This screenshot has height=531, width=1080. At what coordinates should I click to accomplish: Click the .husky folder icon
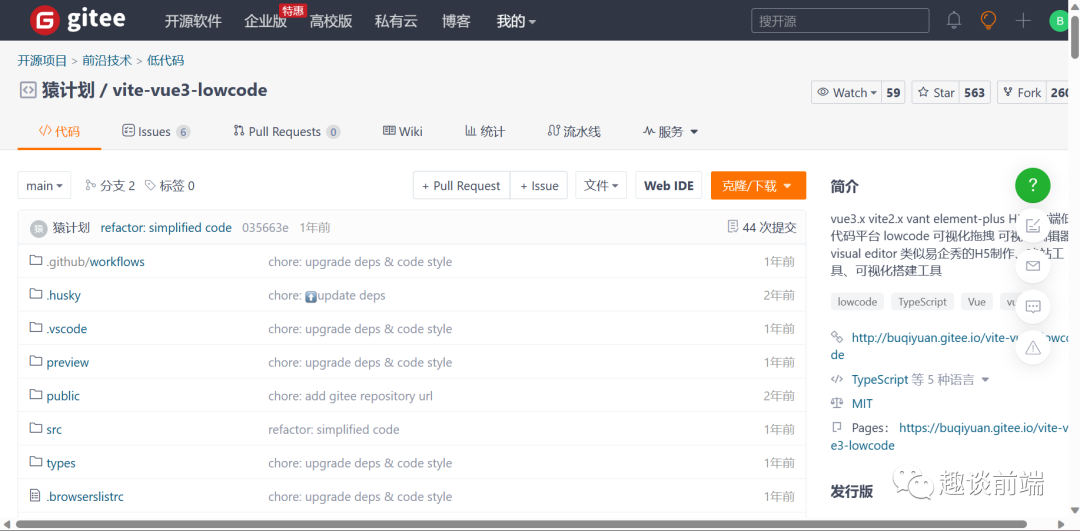coord(36,295)
